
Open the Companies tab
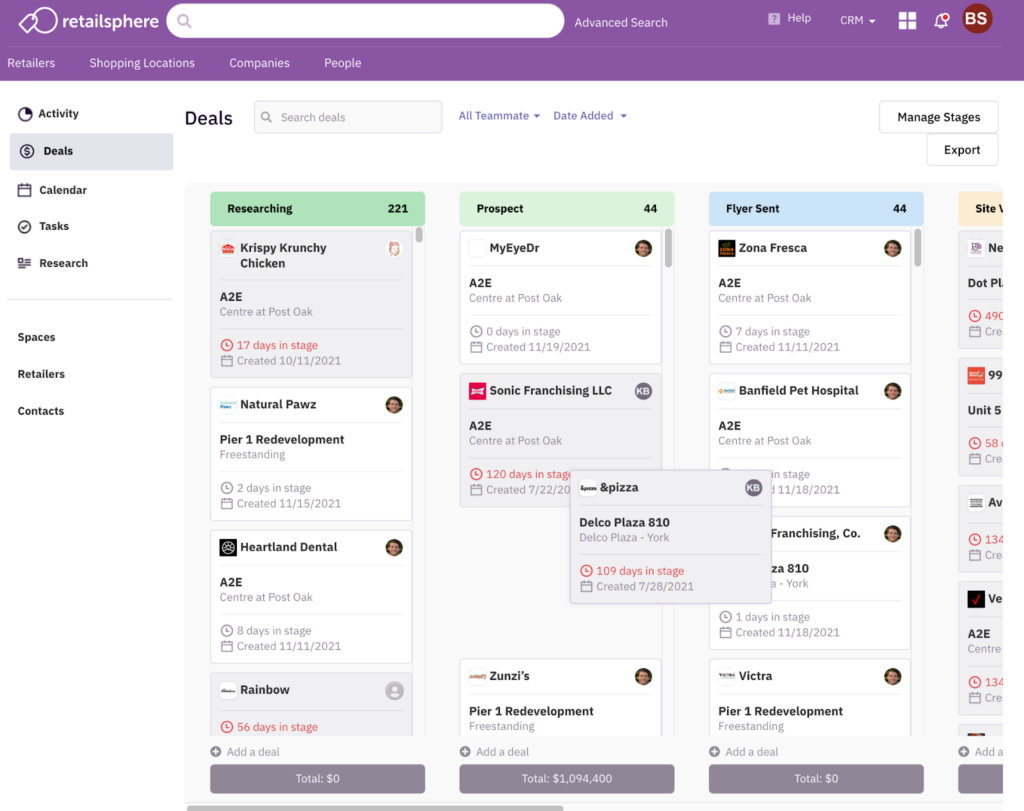point(259,63)
